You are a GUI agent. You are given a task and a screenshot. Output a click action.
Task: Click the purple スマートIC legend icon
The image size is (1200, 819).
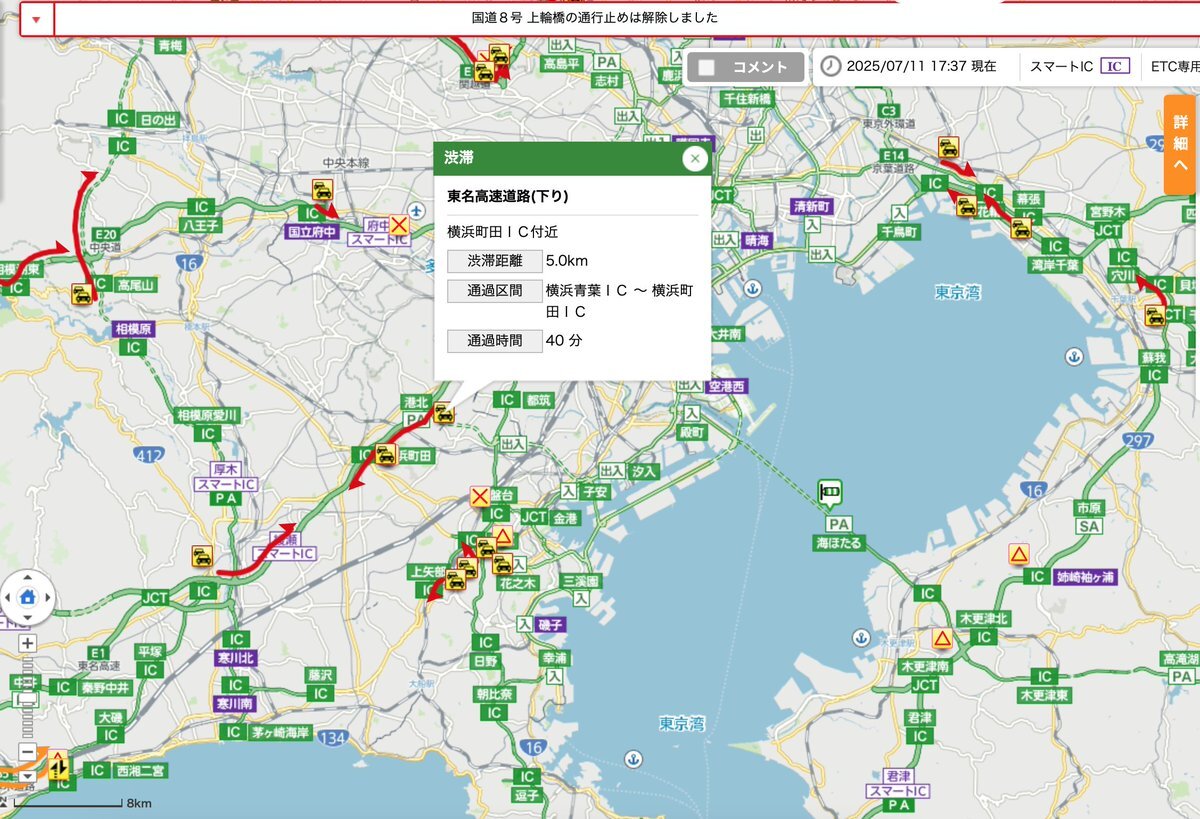click(1115, 67)
